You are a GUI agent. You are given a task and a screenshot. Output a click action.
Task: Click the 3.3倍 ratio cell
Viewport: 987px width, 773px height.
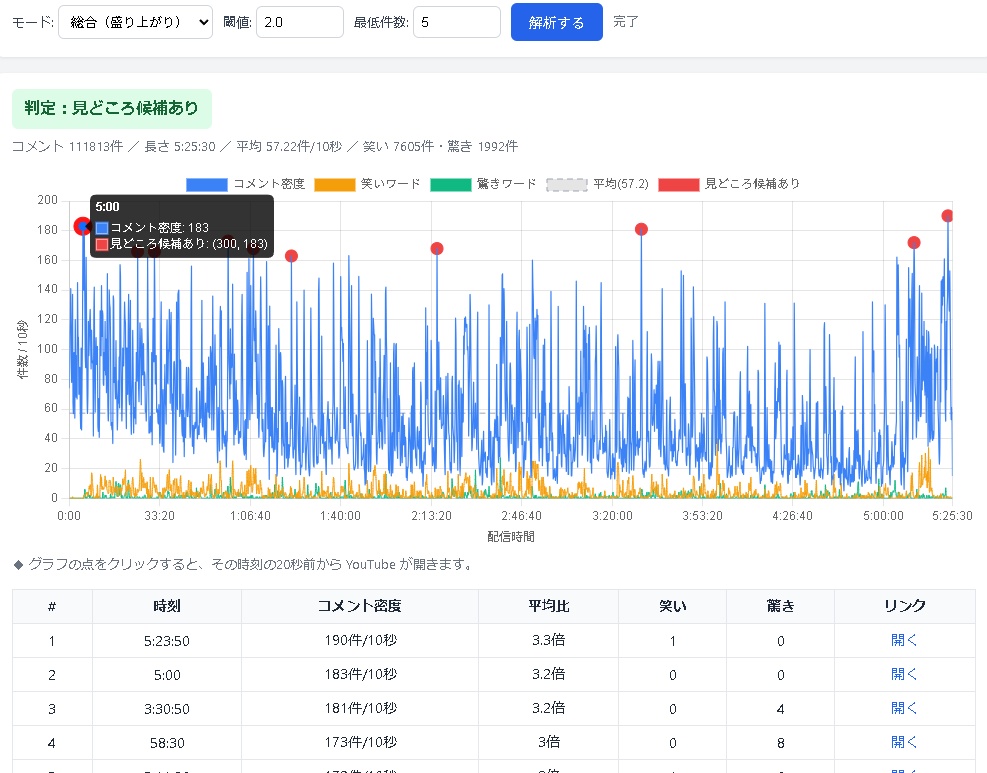tap(548, 640)
